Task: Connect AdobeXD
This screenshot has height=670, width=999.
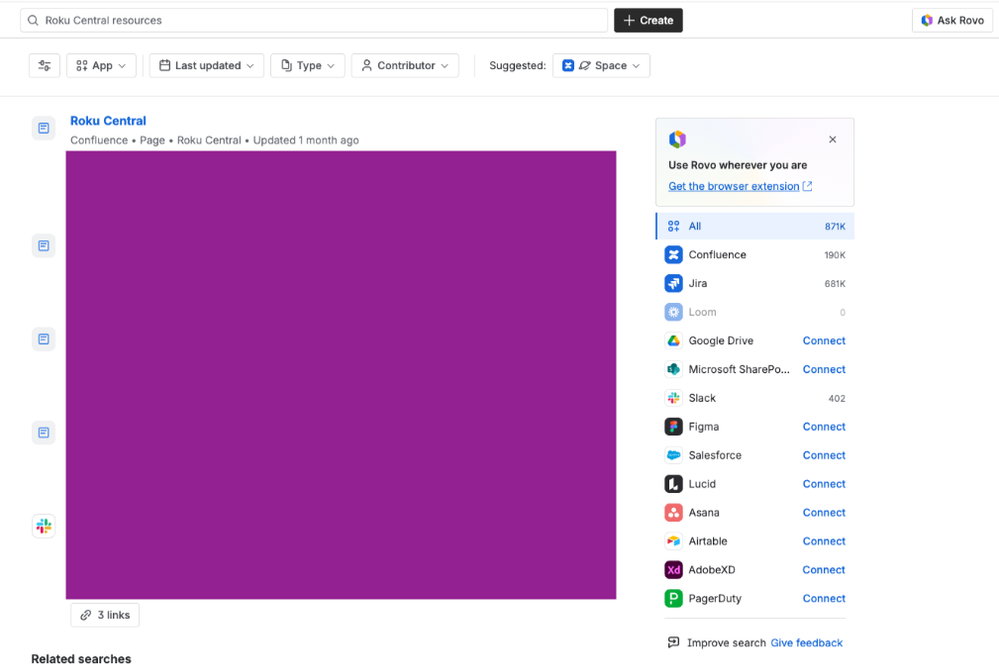Action: pos(824,570)
